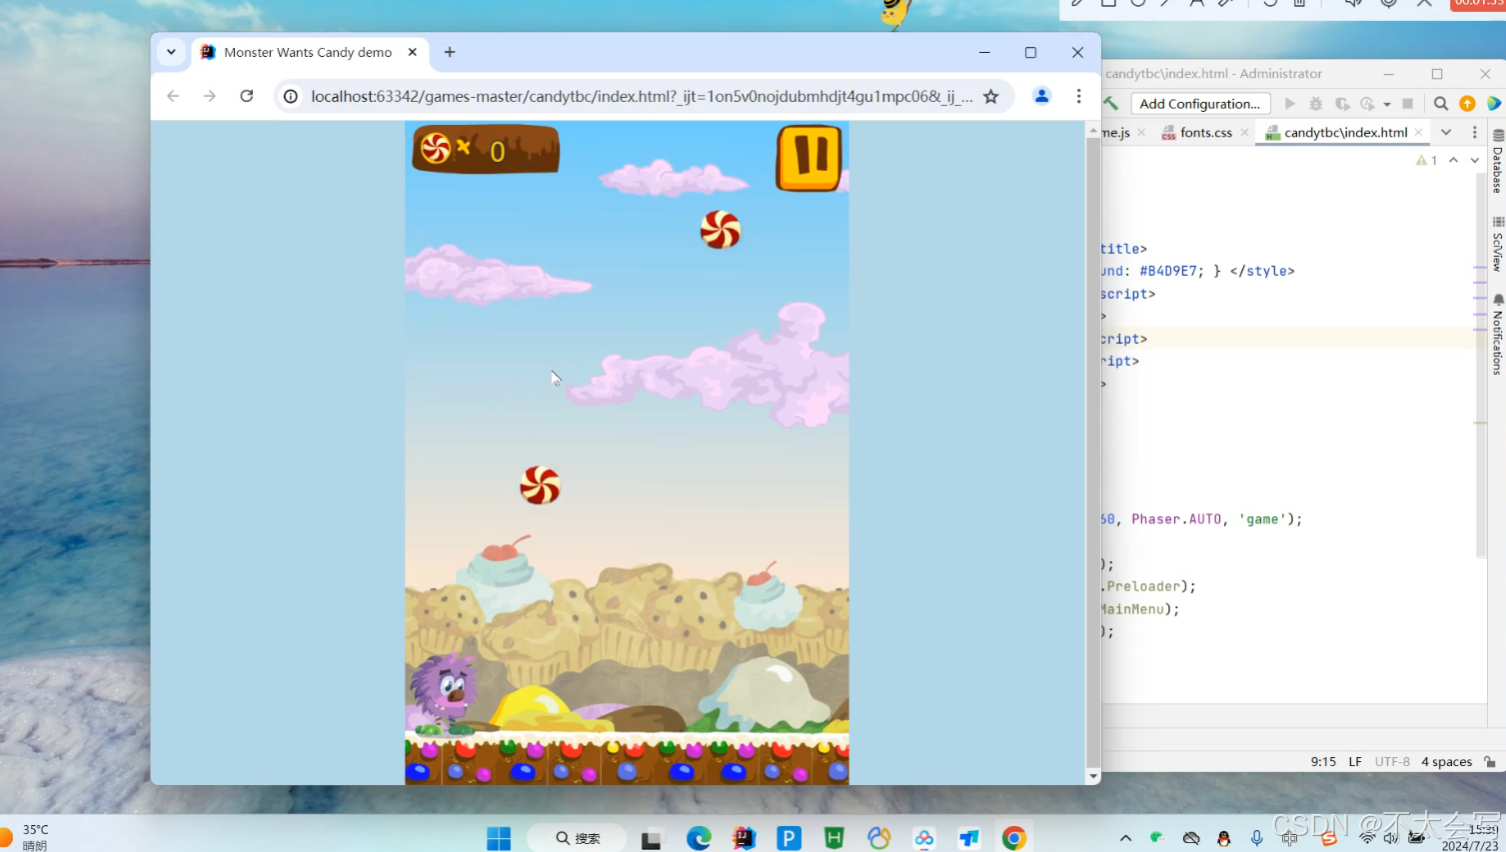1506x852 pixels.
Task: Click the orange IDE update arrow icon
Action: (1467, 104)
